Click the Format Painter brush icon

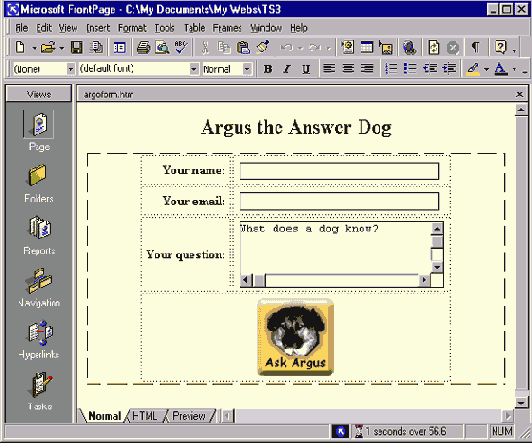263,47
